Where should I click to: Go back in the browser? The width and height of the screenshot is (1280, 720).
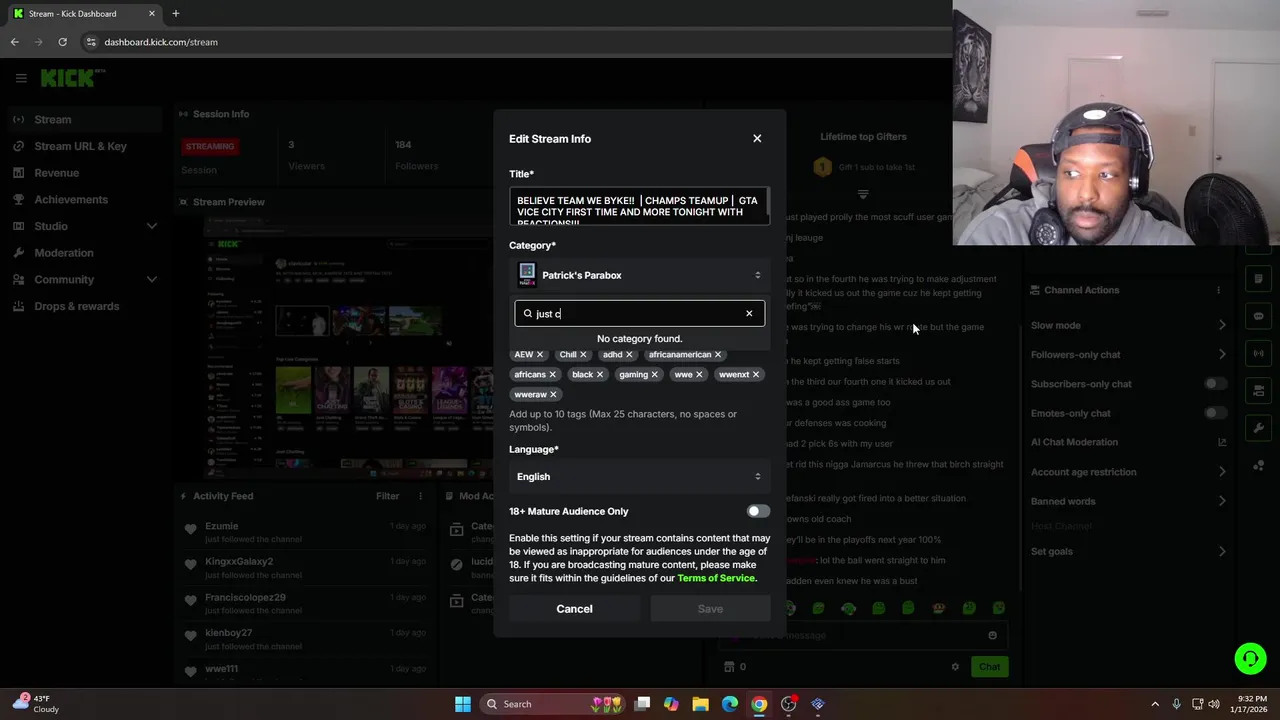click(14, 42)
